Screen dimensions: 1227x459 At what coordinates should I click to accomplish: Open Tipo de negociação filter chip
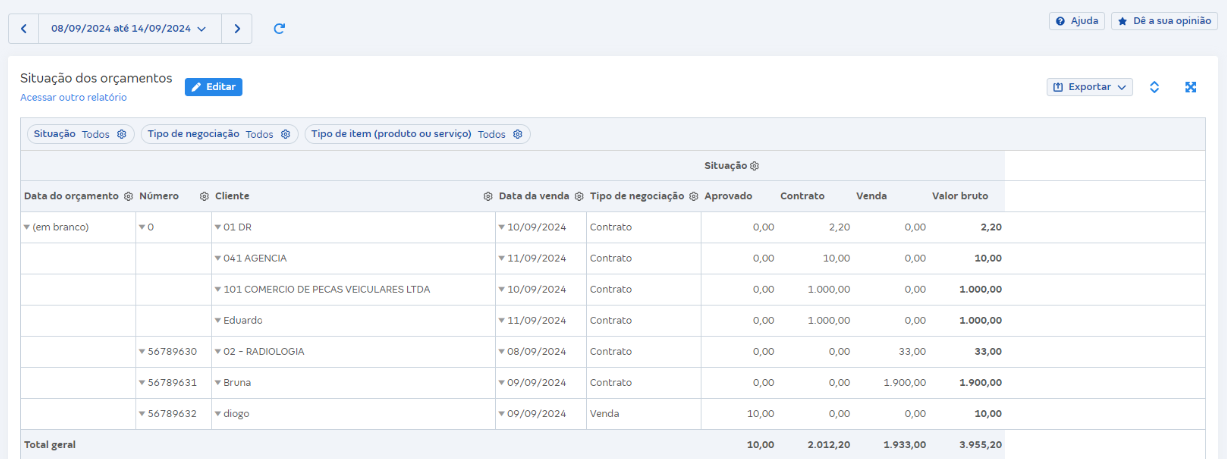click(218, 134)
